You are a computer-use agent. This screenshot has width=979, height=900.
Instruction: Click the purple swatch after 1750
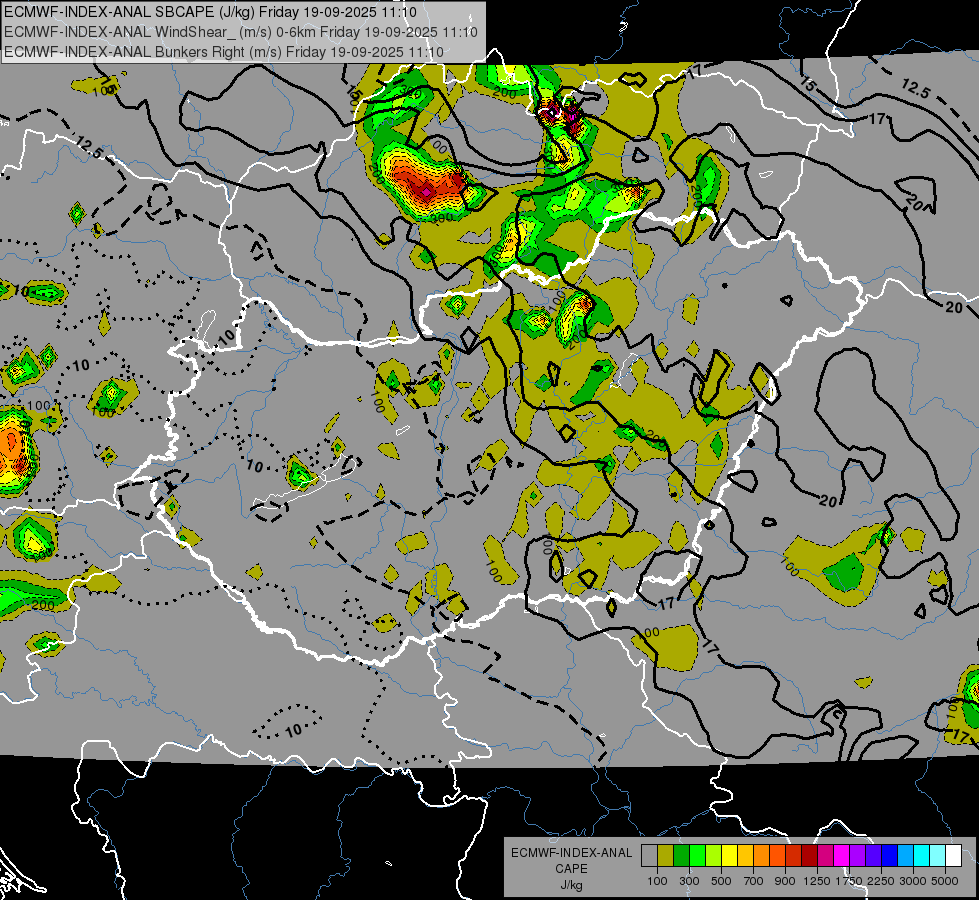pyautogui.click(x=858, y=856)
